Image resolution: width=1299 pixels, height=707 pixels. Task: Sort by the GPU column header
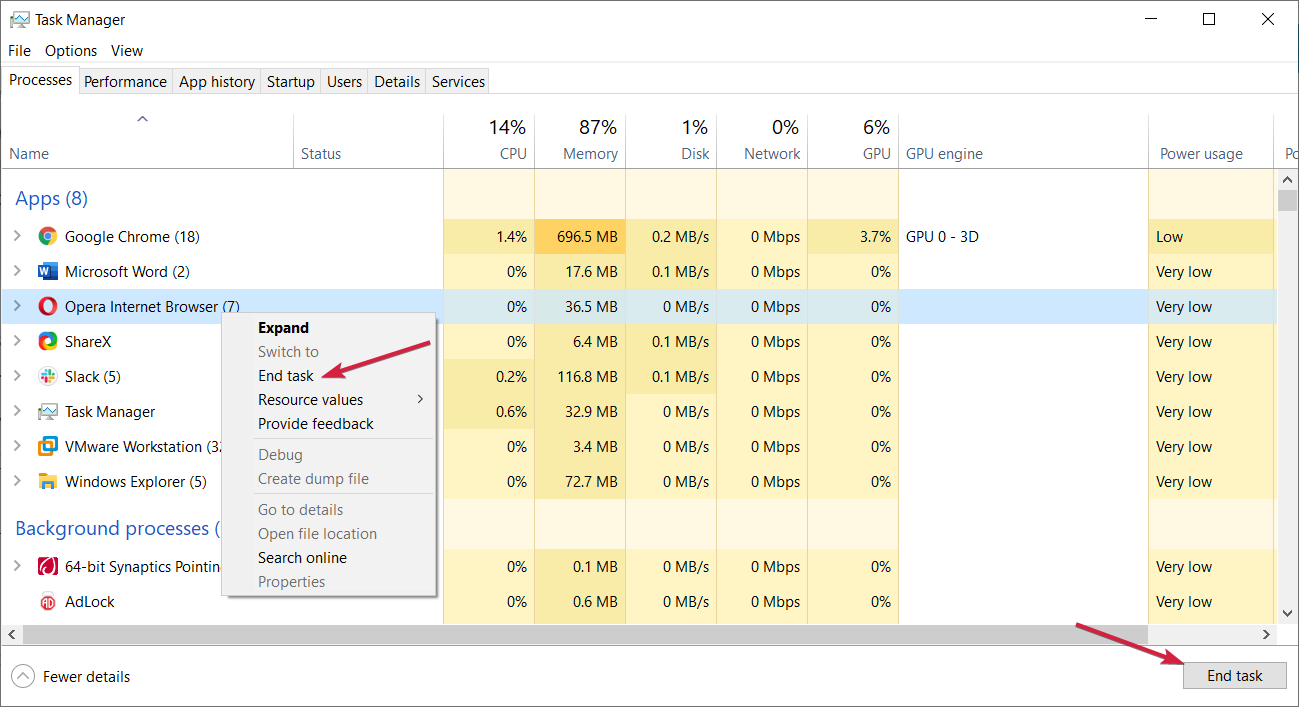853,141
